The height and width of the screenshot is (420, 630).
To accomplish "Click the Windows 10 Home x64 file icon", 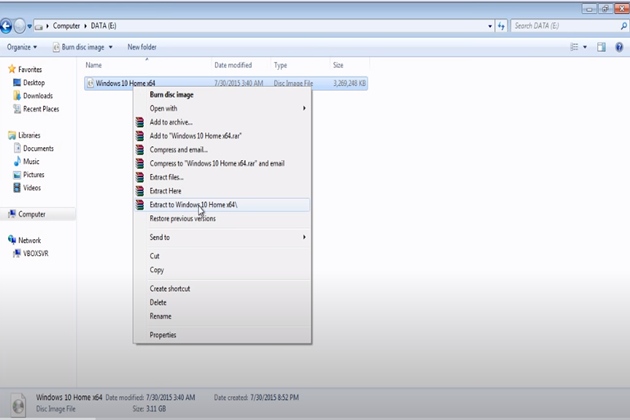I will 90,83.
